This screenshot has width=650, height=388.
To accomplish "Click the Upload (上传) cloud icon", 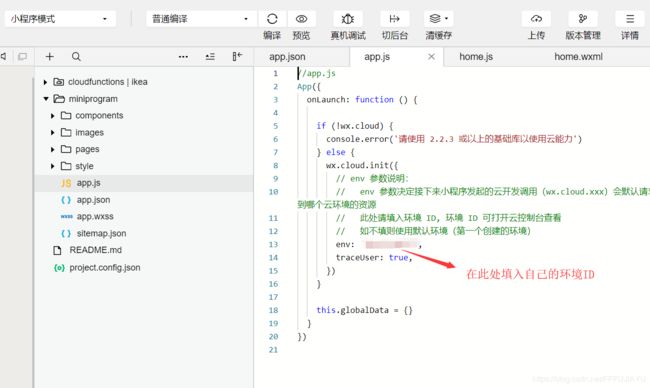I will 536,19.
